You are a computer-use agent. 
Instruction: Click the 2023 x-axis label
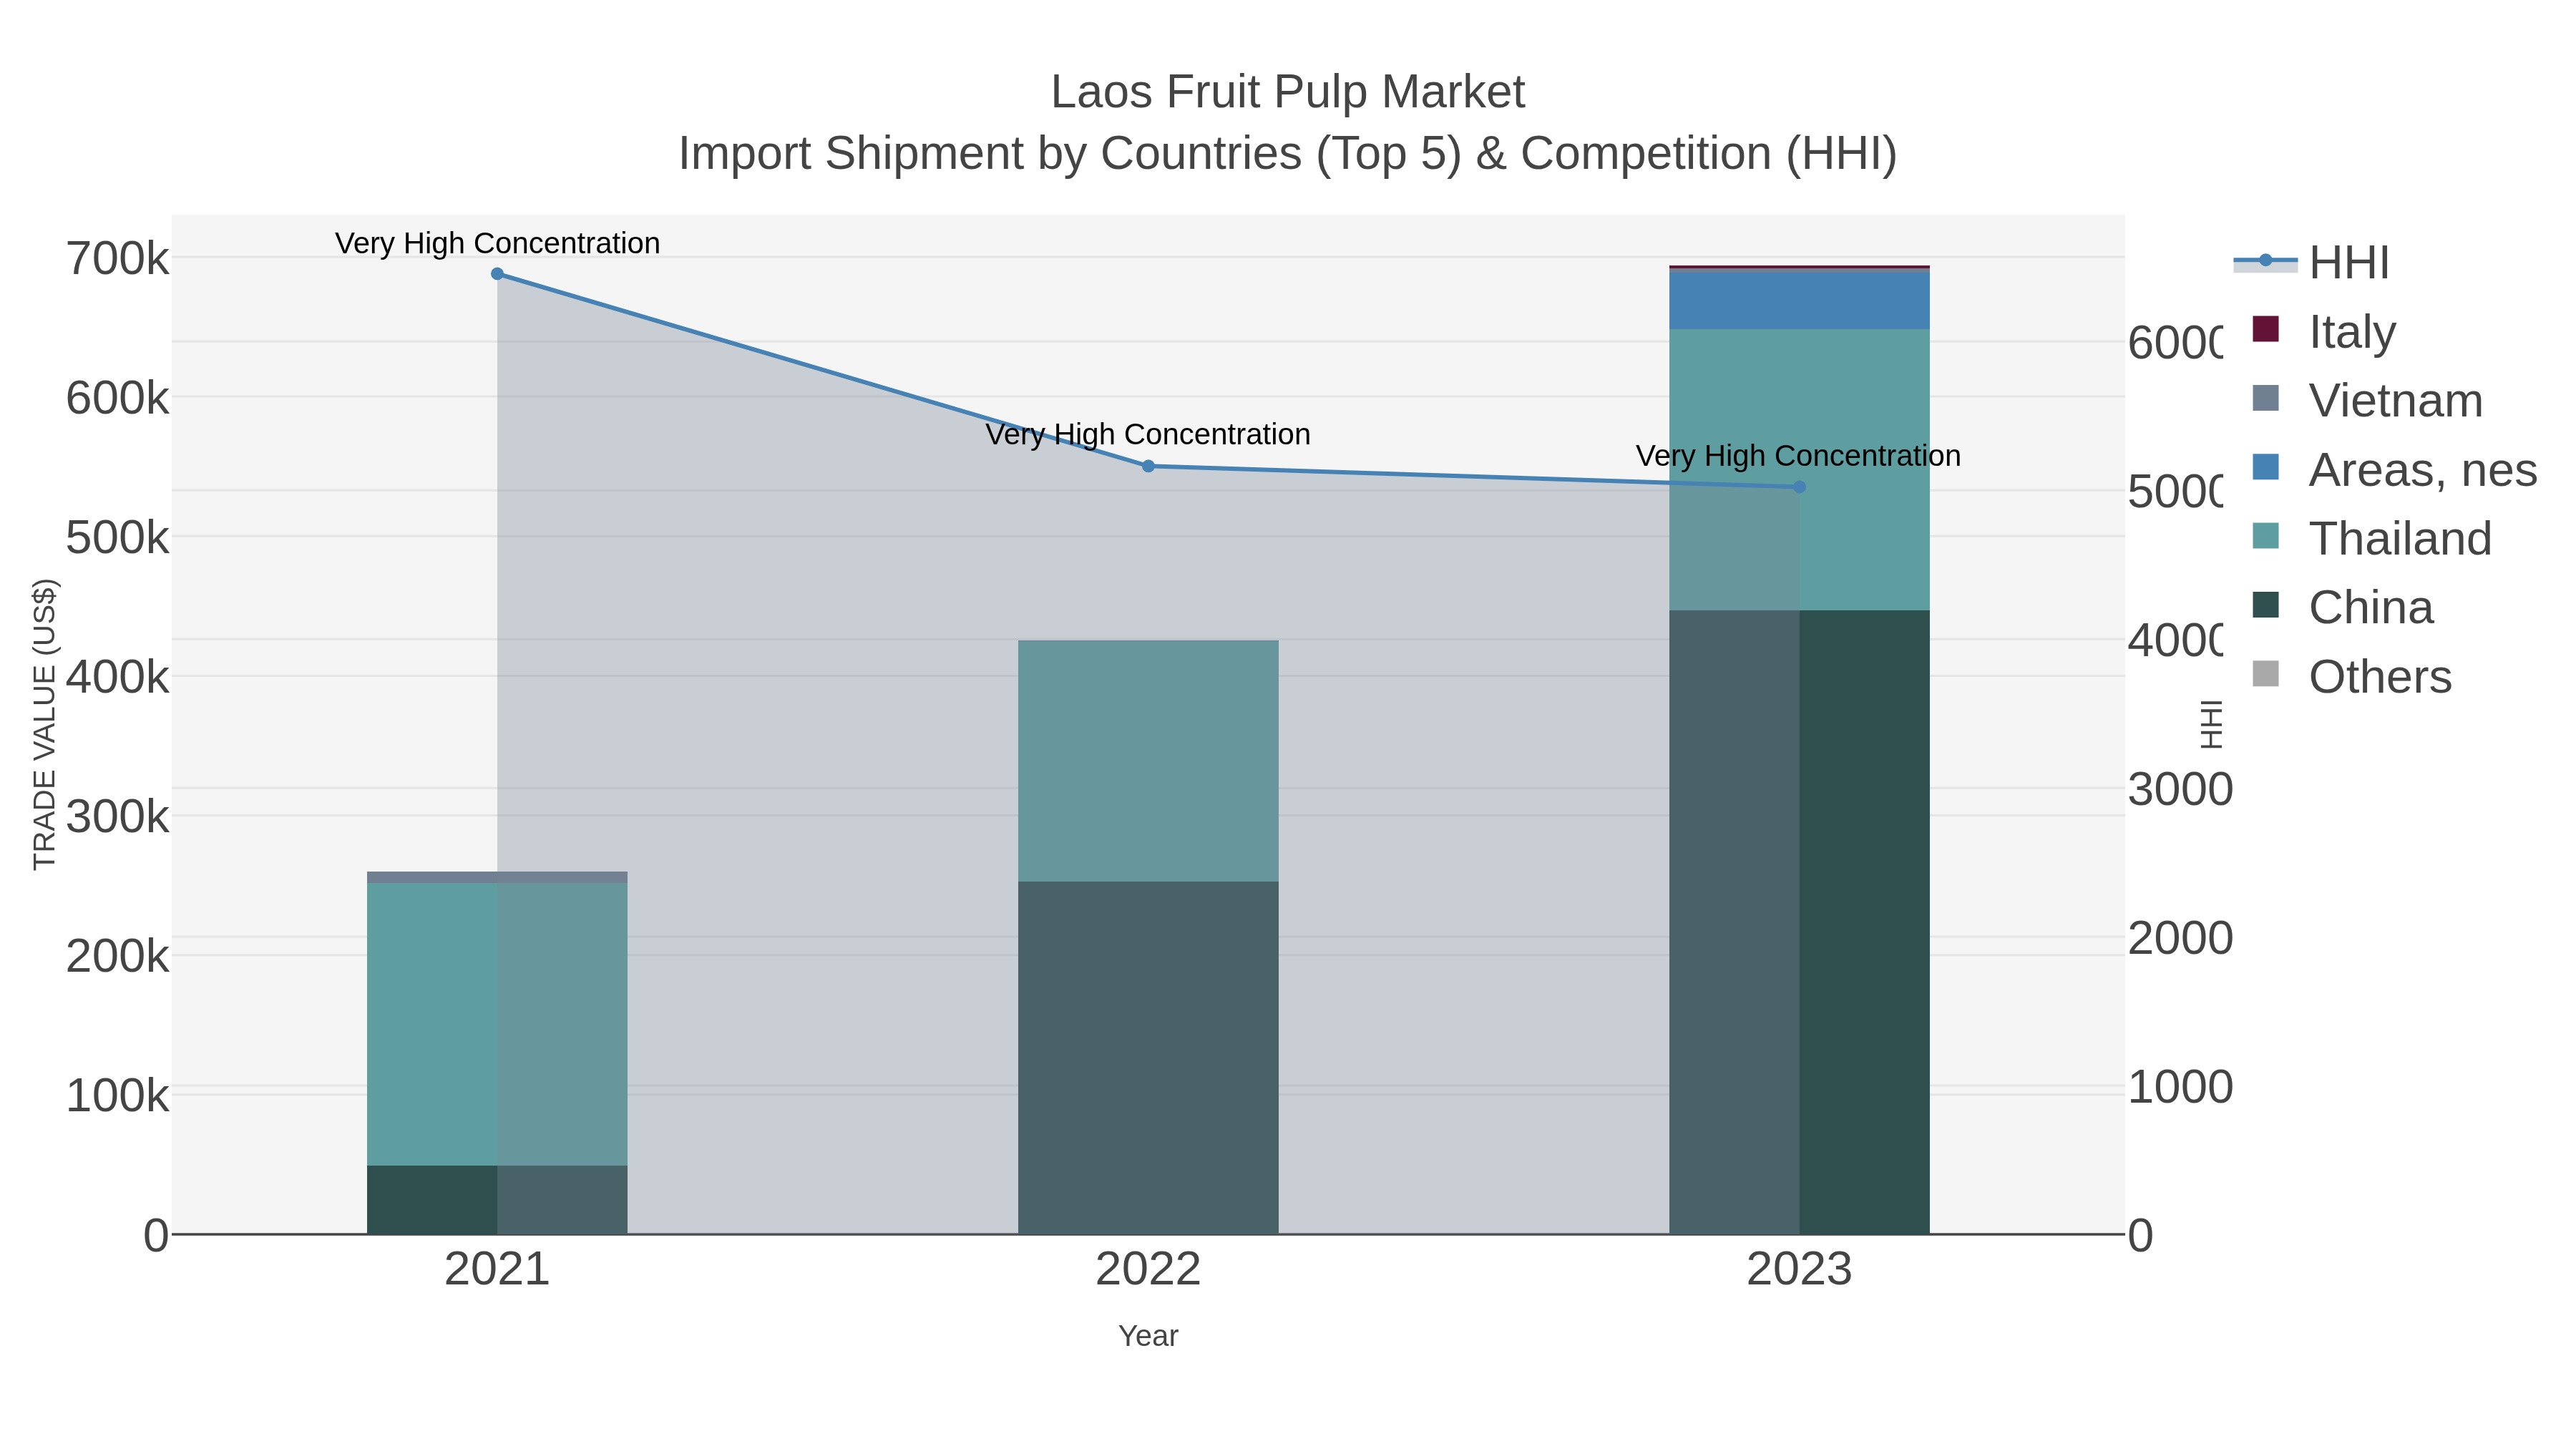1799,1270
